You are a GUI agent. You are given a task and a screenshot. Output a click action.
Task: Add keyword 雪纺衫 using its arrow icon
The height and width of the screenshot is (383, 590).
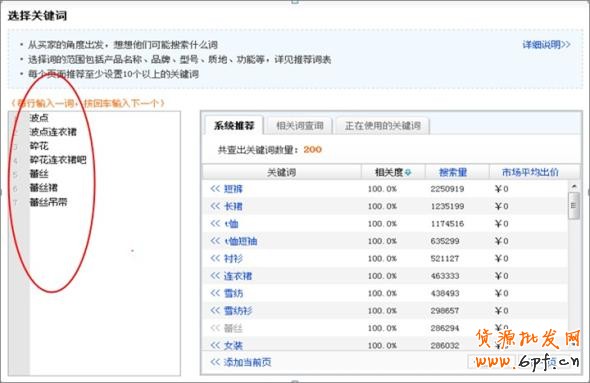215,310
